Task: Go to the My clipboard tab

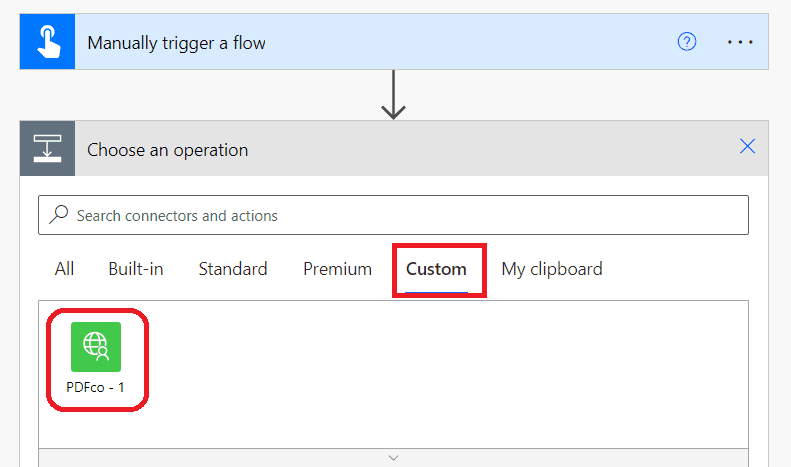Action: click(x=552, y=269)
